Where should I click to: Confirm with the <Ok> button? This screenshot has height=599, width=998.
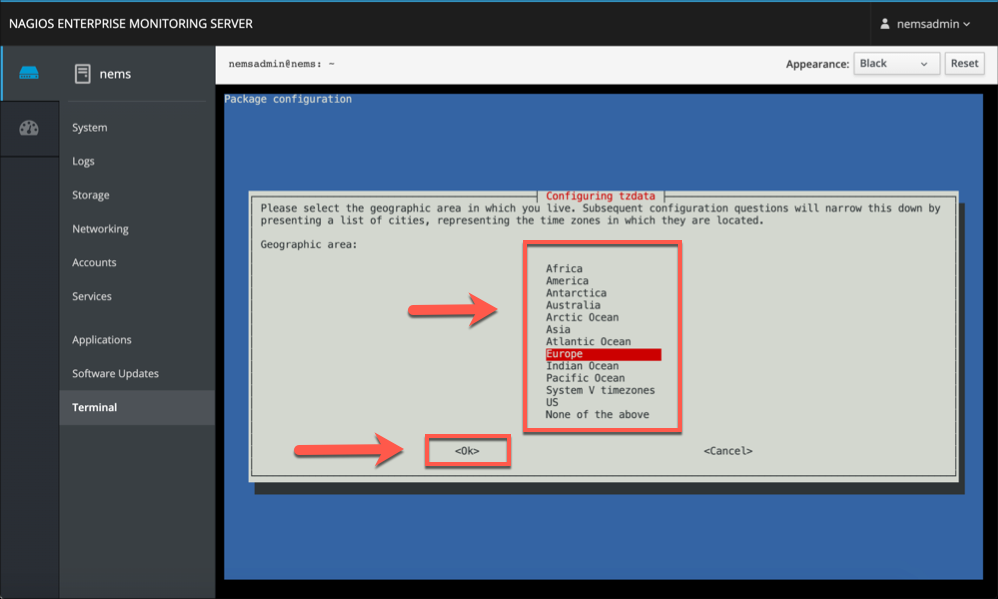coord(467,451)
